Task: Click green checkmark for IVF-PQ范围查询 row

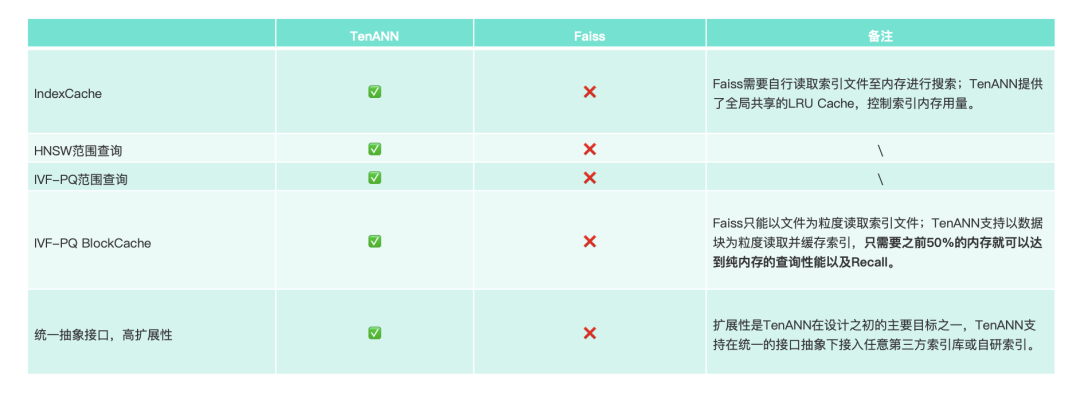Action: (x=374, y=178)
